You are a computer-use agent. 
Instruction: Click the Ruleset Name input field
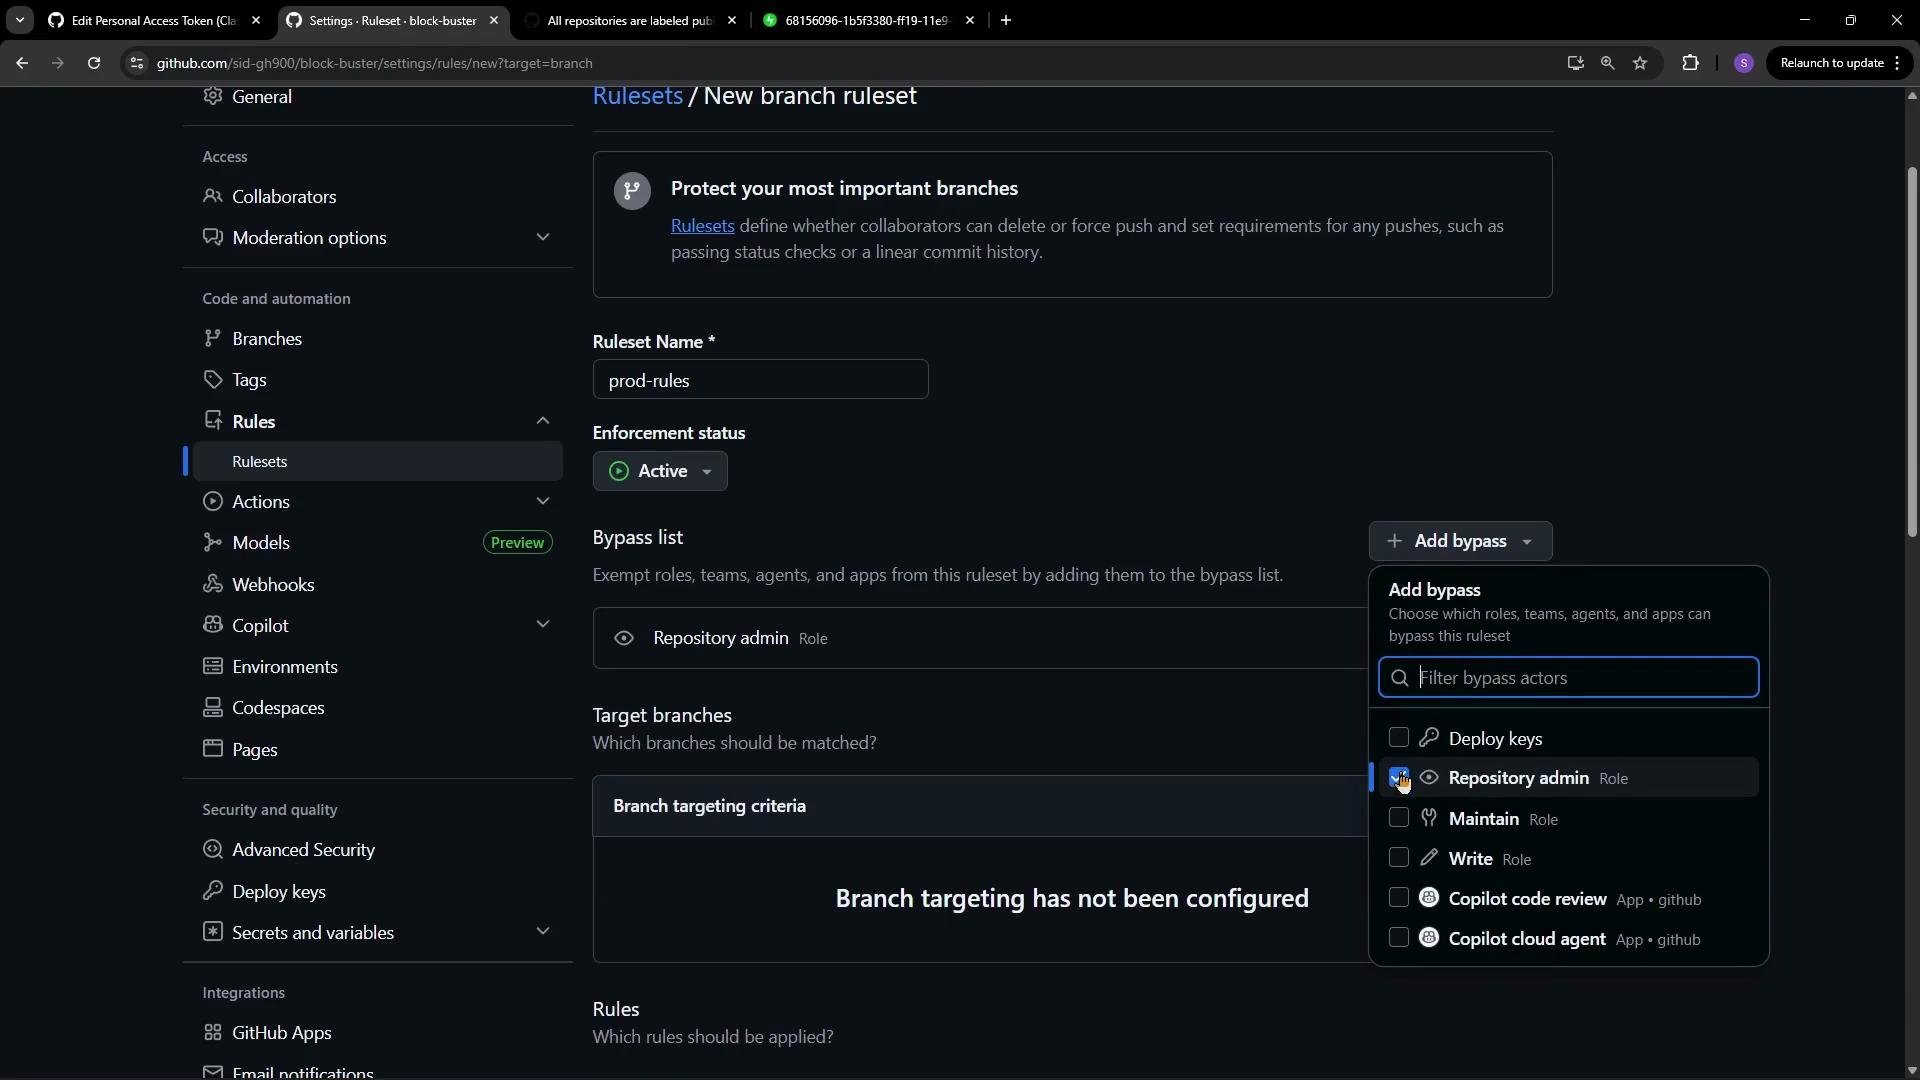(760, 380)
